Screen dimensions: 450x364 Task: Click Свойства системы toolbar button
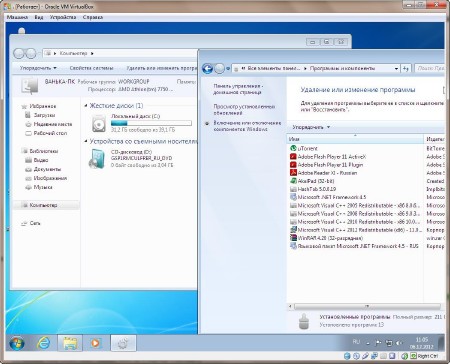tap(91, 68)
